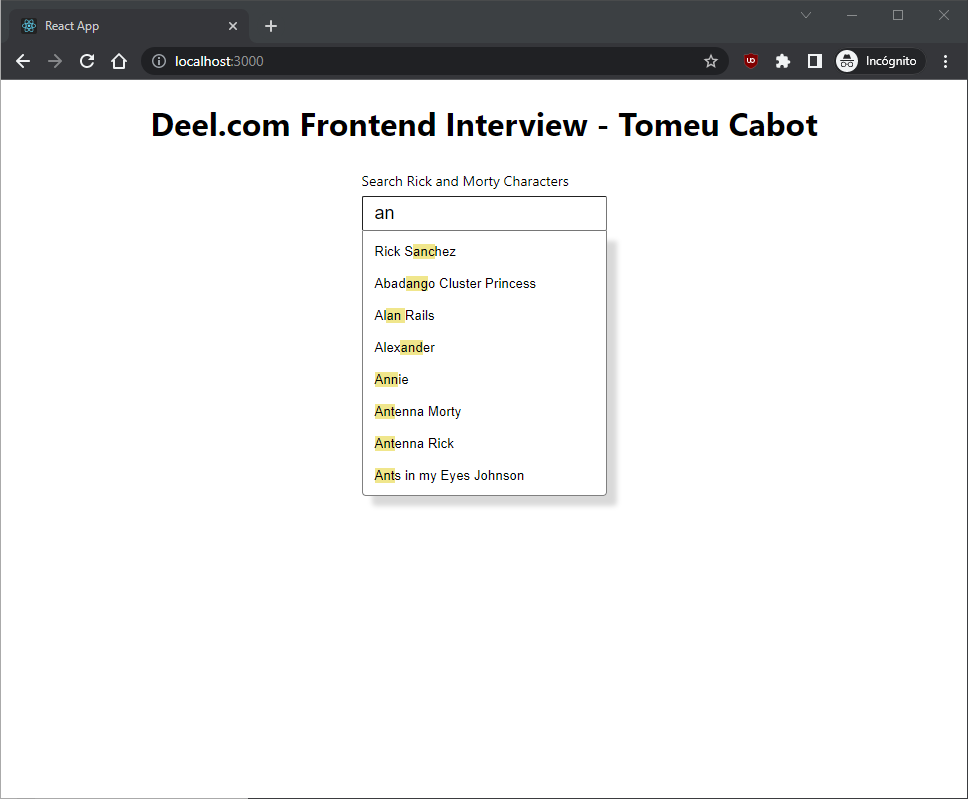This screenshot has height=799, width=968.
Task: Expand the tab search chevron
Action: (806, 15)
